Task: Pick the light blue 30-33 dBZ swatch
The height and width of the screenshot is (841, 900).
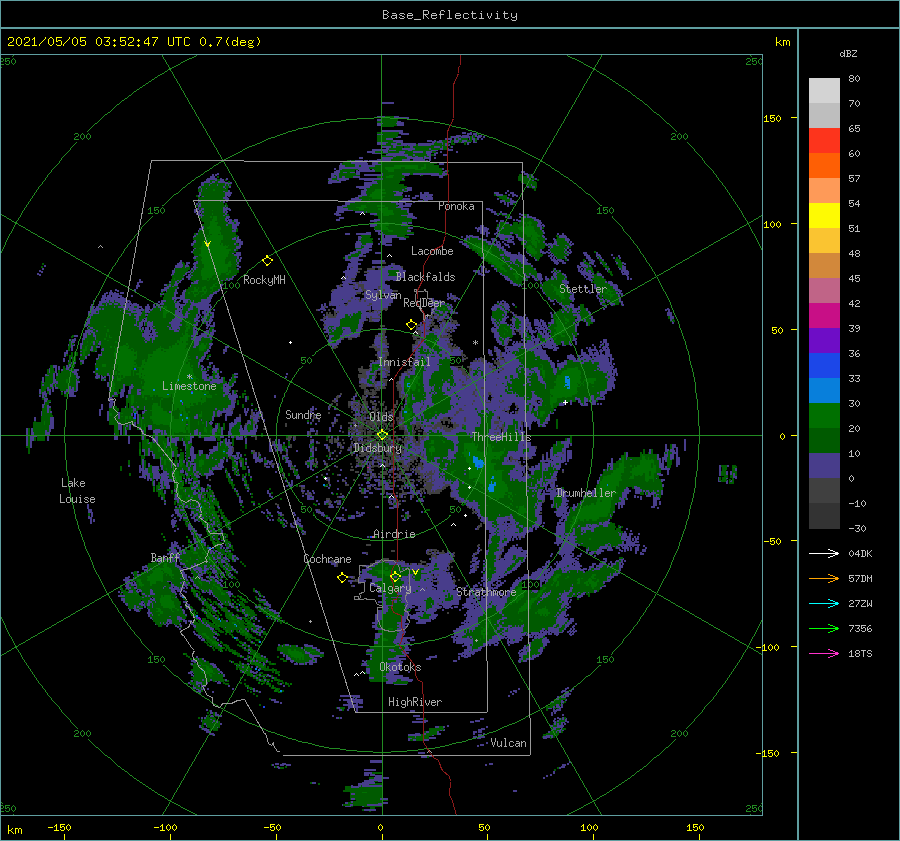Action: (824, 390)
